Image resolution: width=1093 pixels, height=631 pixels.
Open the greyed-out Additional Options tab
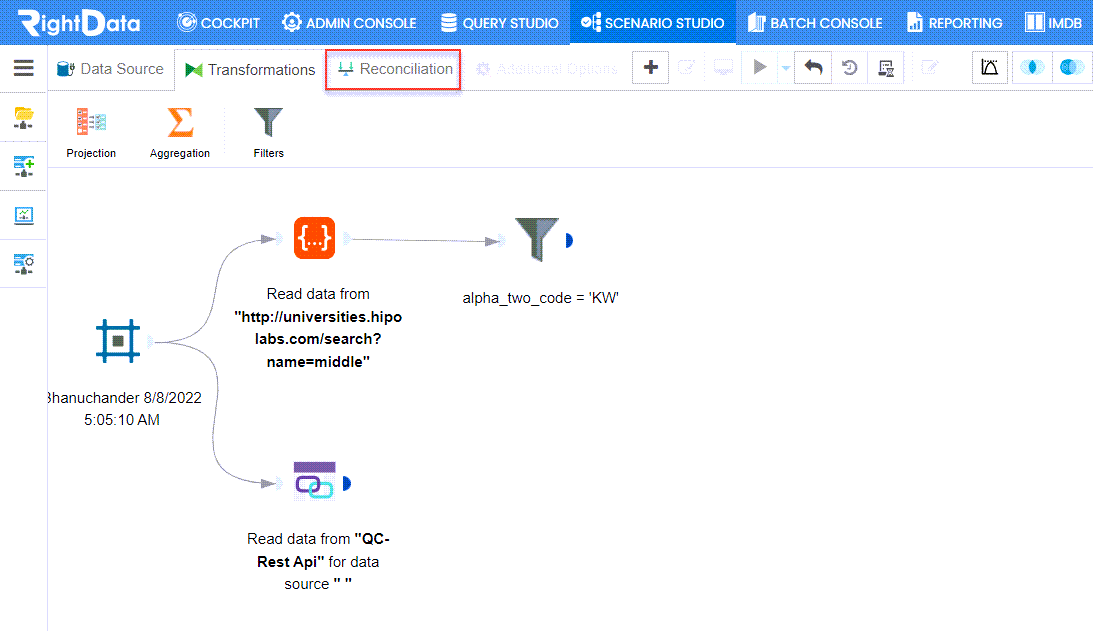pos(546,69)
